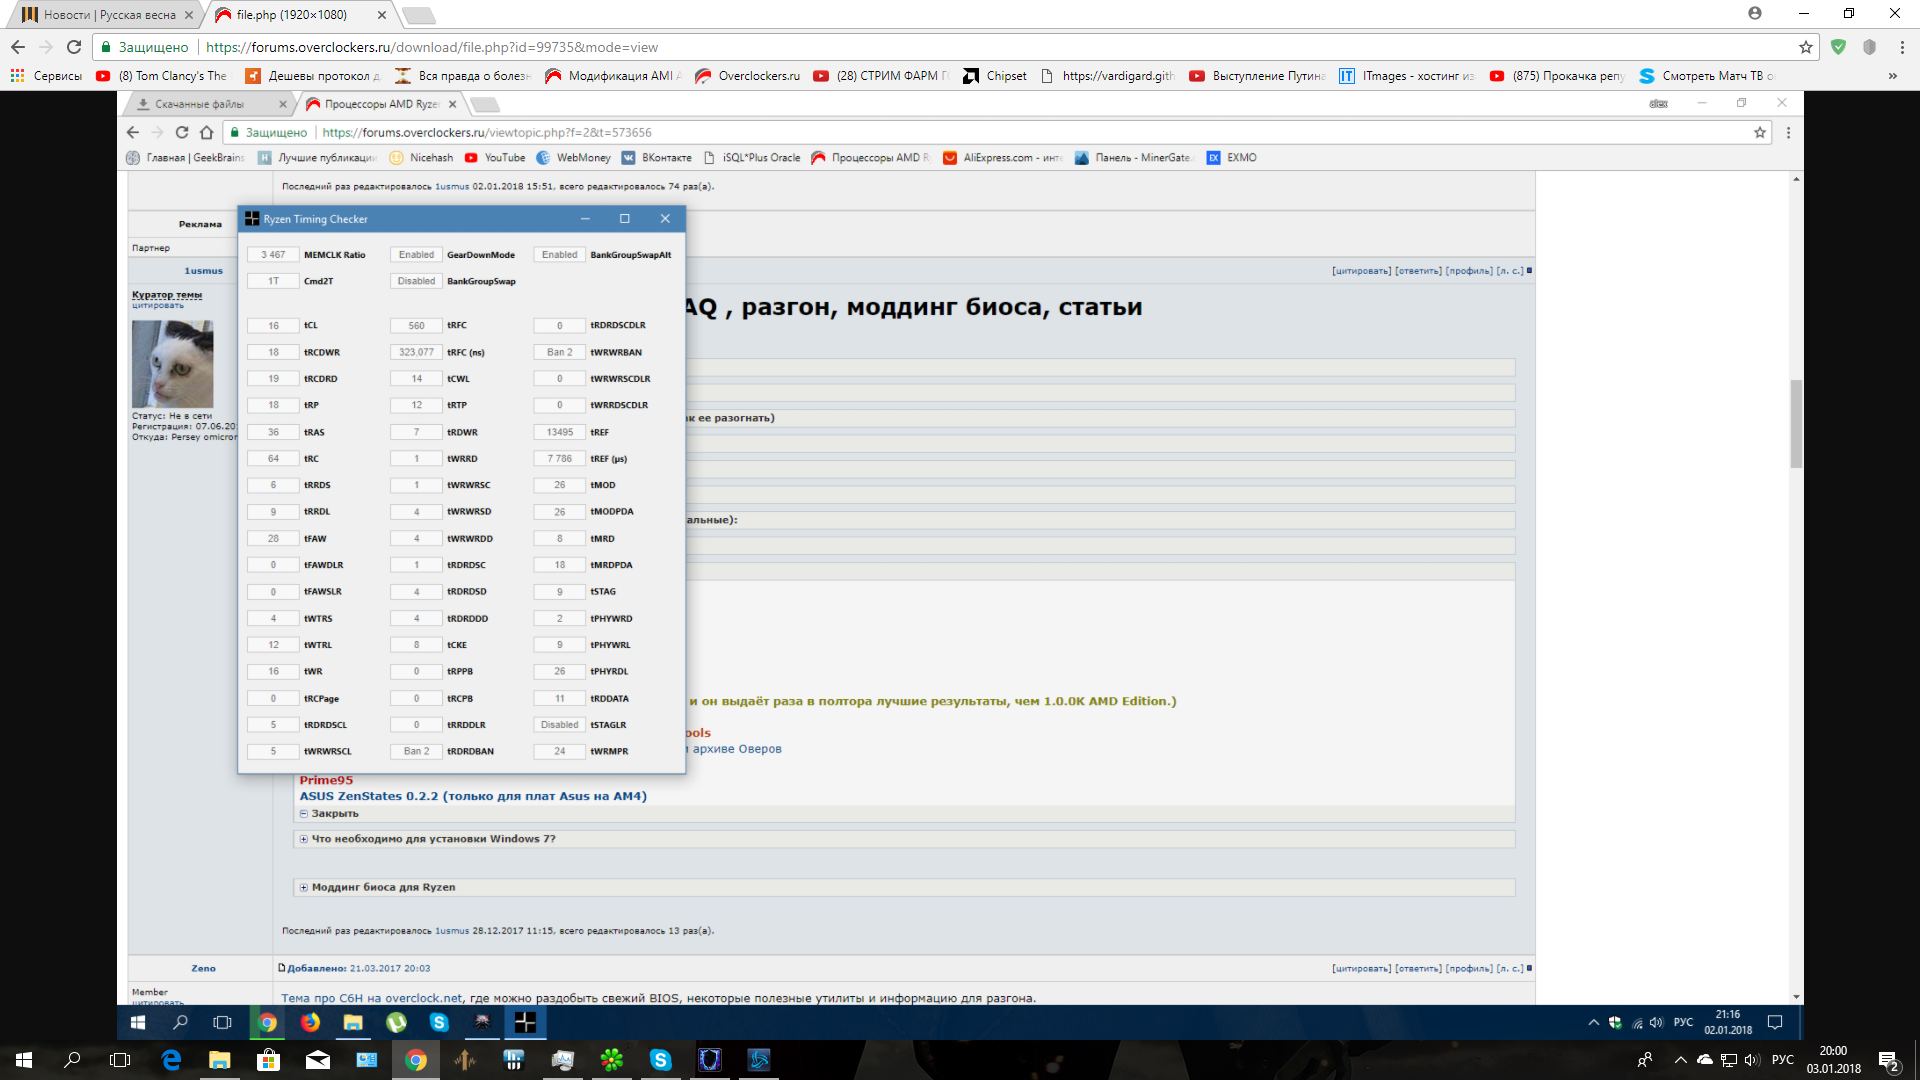
Task: Reload the file.php image page
Action: (x=74, y=47)
